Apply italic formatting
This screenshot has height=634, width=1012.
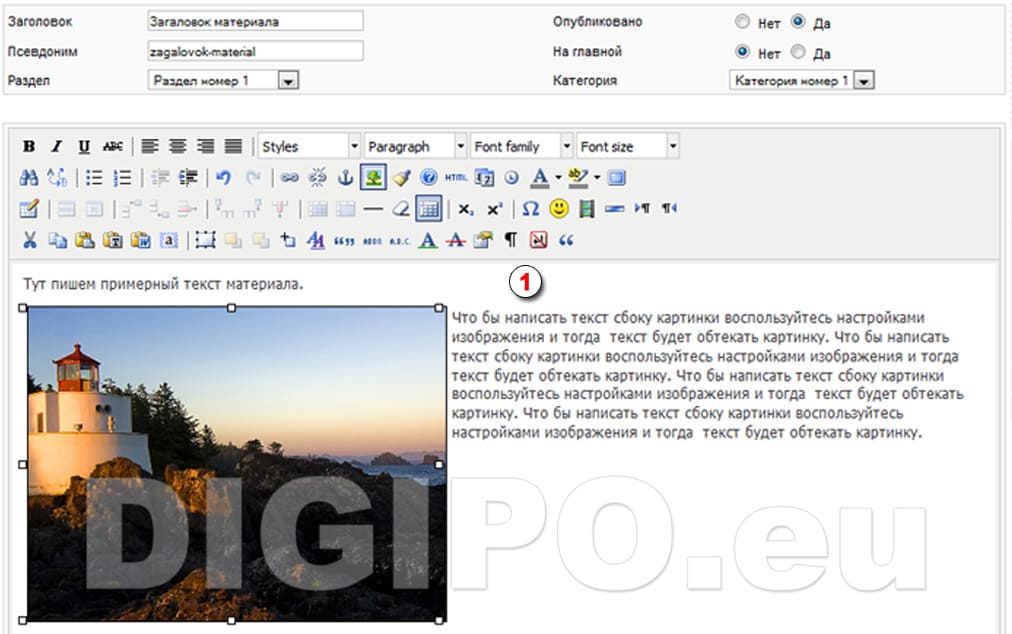click(x=57, y=147)
